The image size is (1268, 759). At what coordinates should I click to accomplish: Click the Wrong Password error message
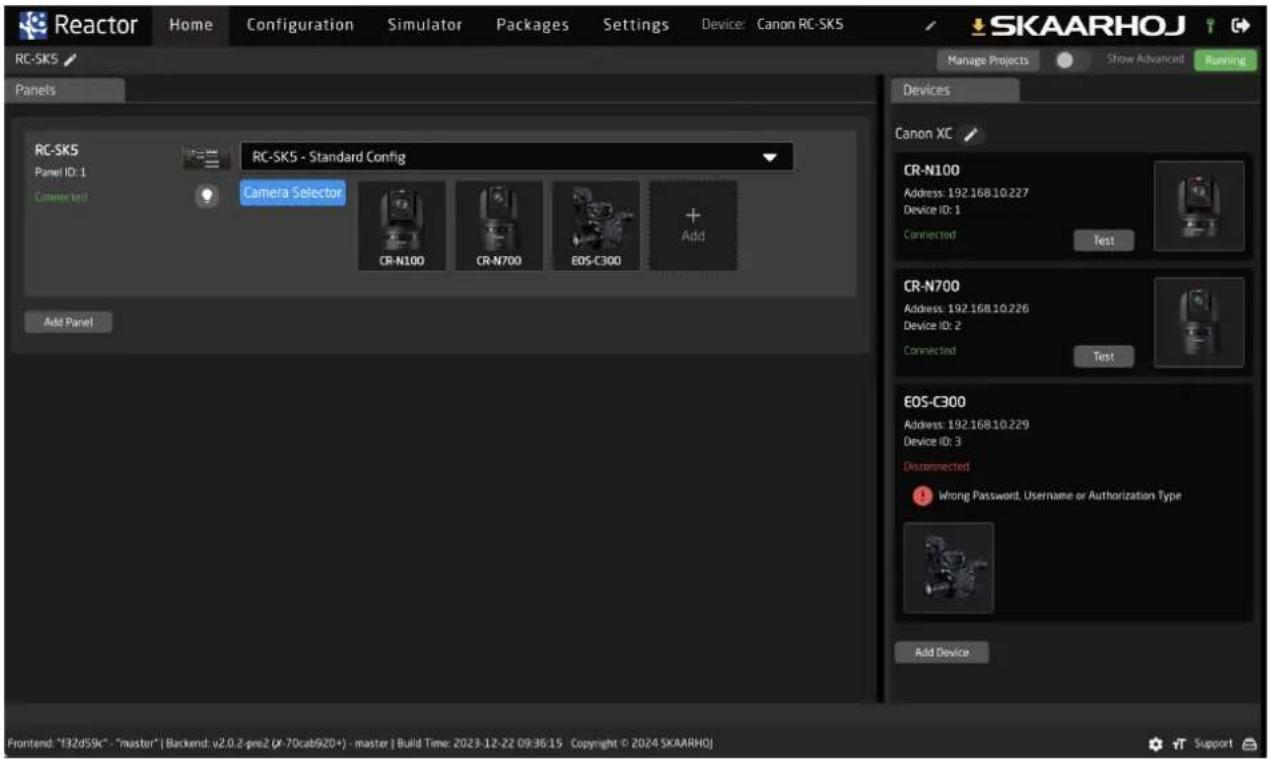pos(1059,496)
